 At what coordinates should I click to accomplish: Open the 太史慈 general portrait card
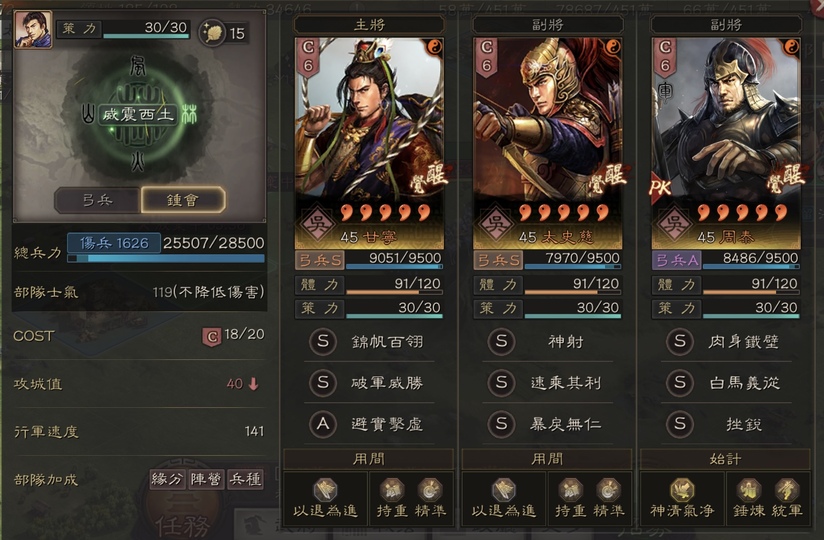548,143
